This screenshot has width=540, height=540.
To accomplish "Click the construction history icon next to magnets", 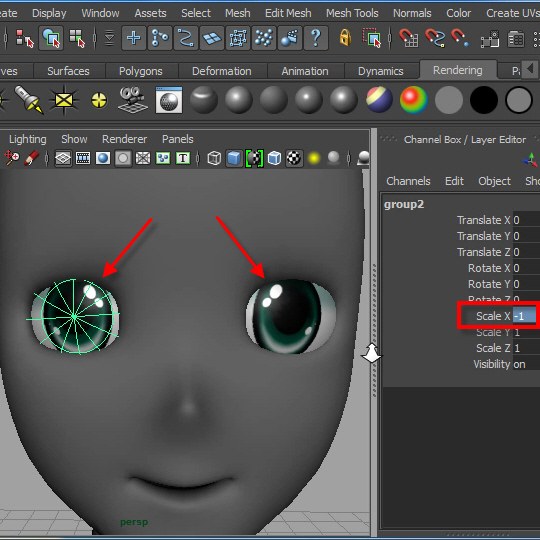I will (490, 39).
